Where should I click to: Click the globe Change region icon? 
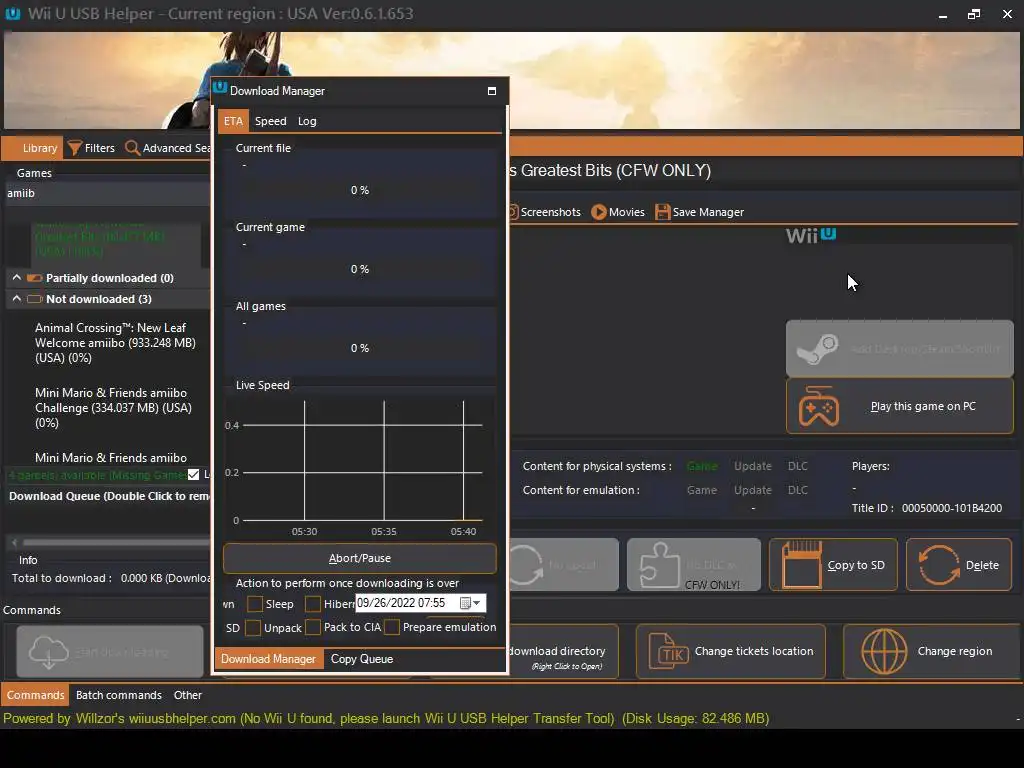pyautogui.click(x=884, y=651)
